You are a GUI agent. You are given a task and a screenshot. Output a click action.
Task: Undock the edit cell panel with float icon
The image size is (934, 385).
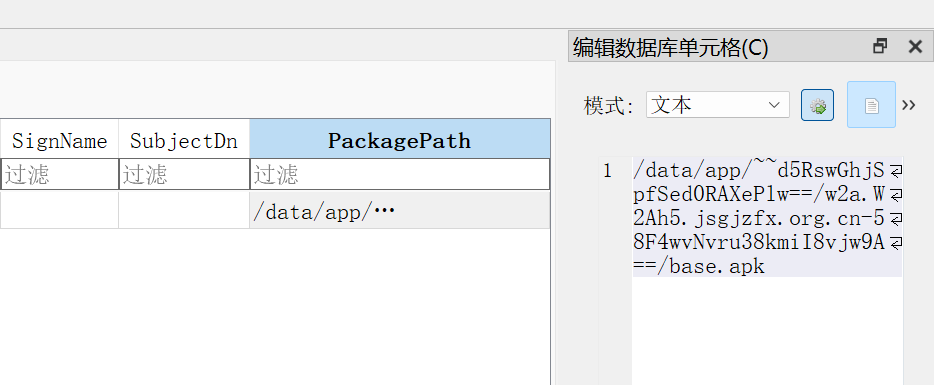pos(880,46)
